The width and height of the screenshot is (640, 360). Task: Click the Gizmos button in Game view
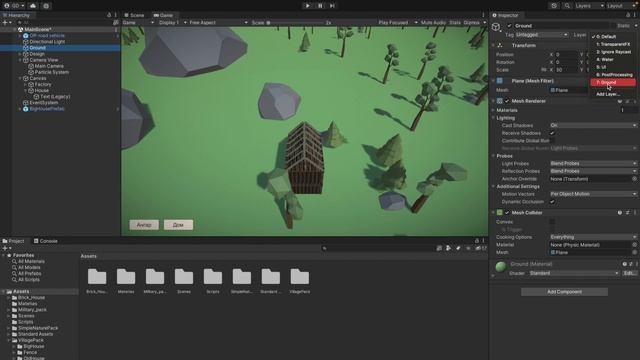coord(471,22)
